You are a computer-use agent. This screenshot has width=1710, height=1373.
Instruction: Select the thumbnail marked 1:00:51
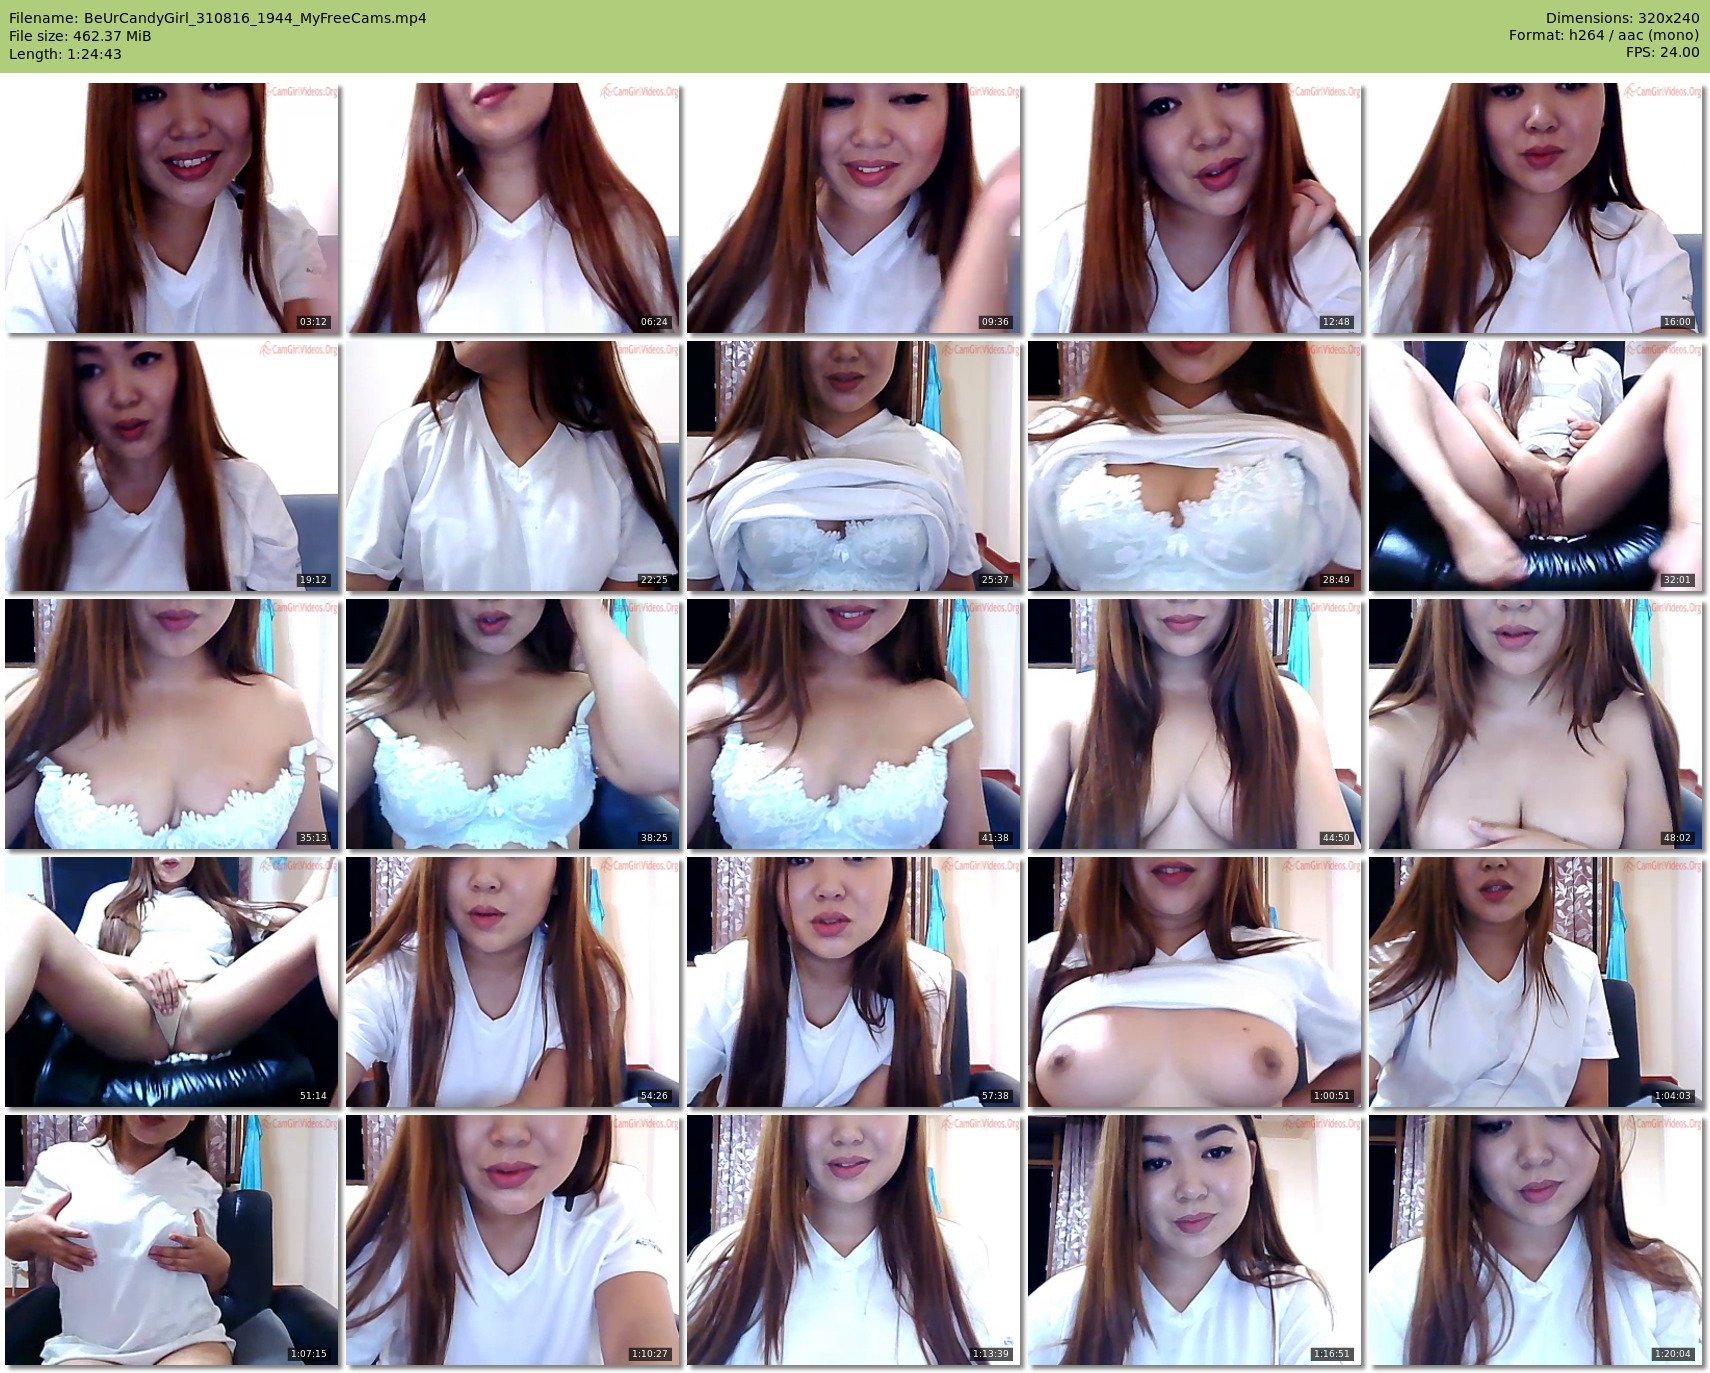point(1195,982)
